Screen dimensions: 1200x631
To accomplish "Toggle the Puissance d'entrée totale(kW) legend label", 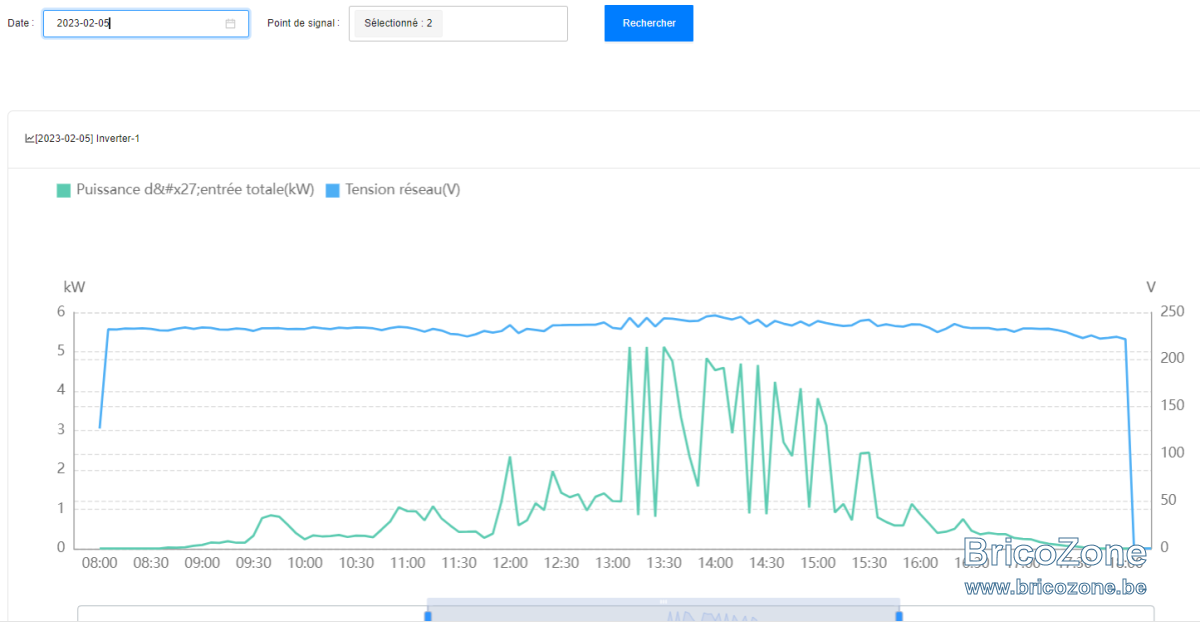I will coord(195,189).
